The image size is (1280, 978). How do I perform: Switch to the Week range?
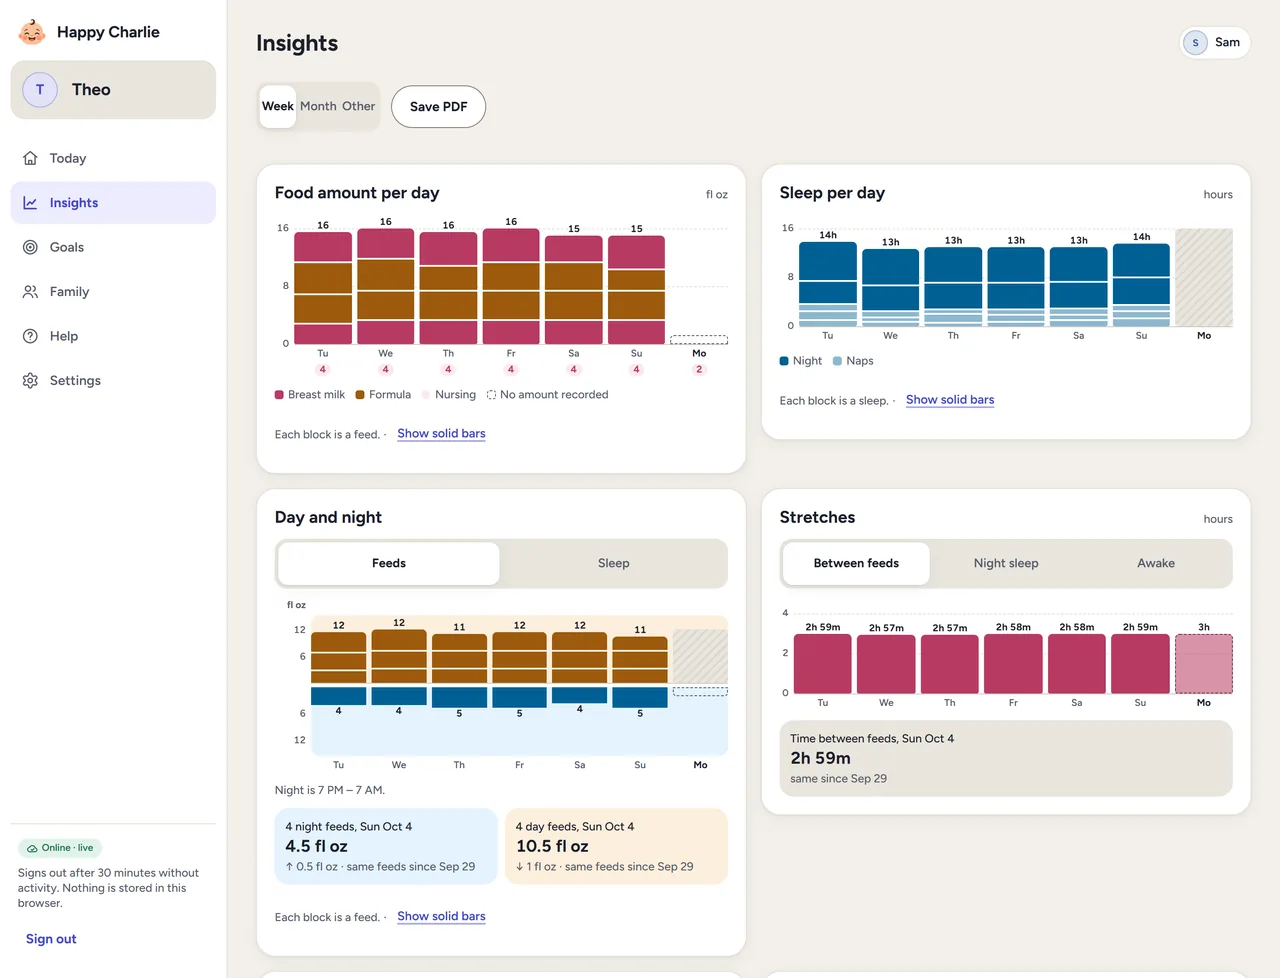(278, 106)
